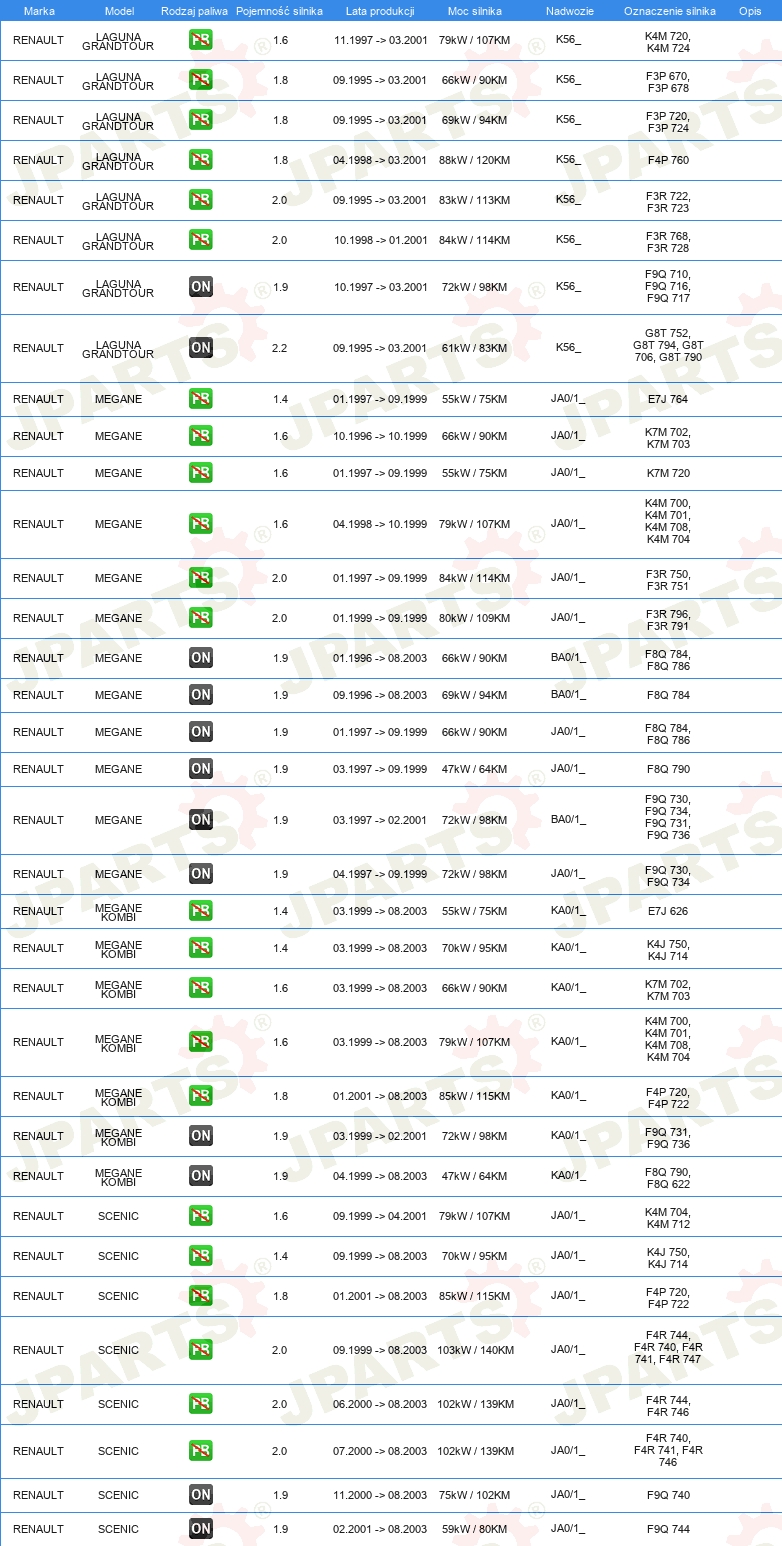Select the 2.2 engine capacity cell
This screenshot has width=782, height=1546.
(280, 348)
